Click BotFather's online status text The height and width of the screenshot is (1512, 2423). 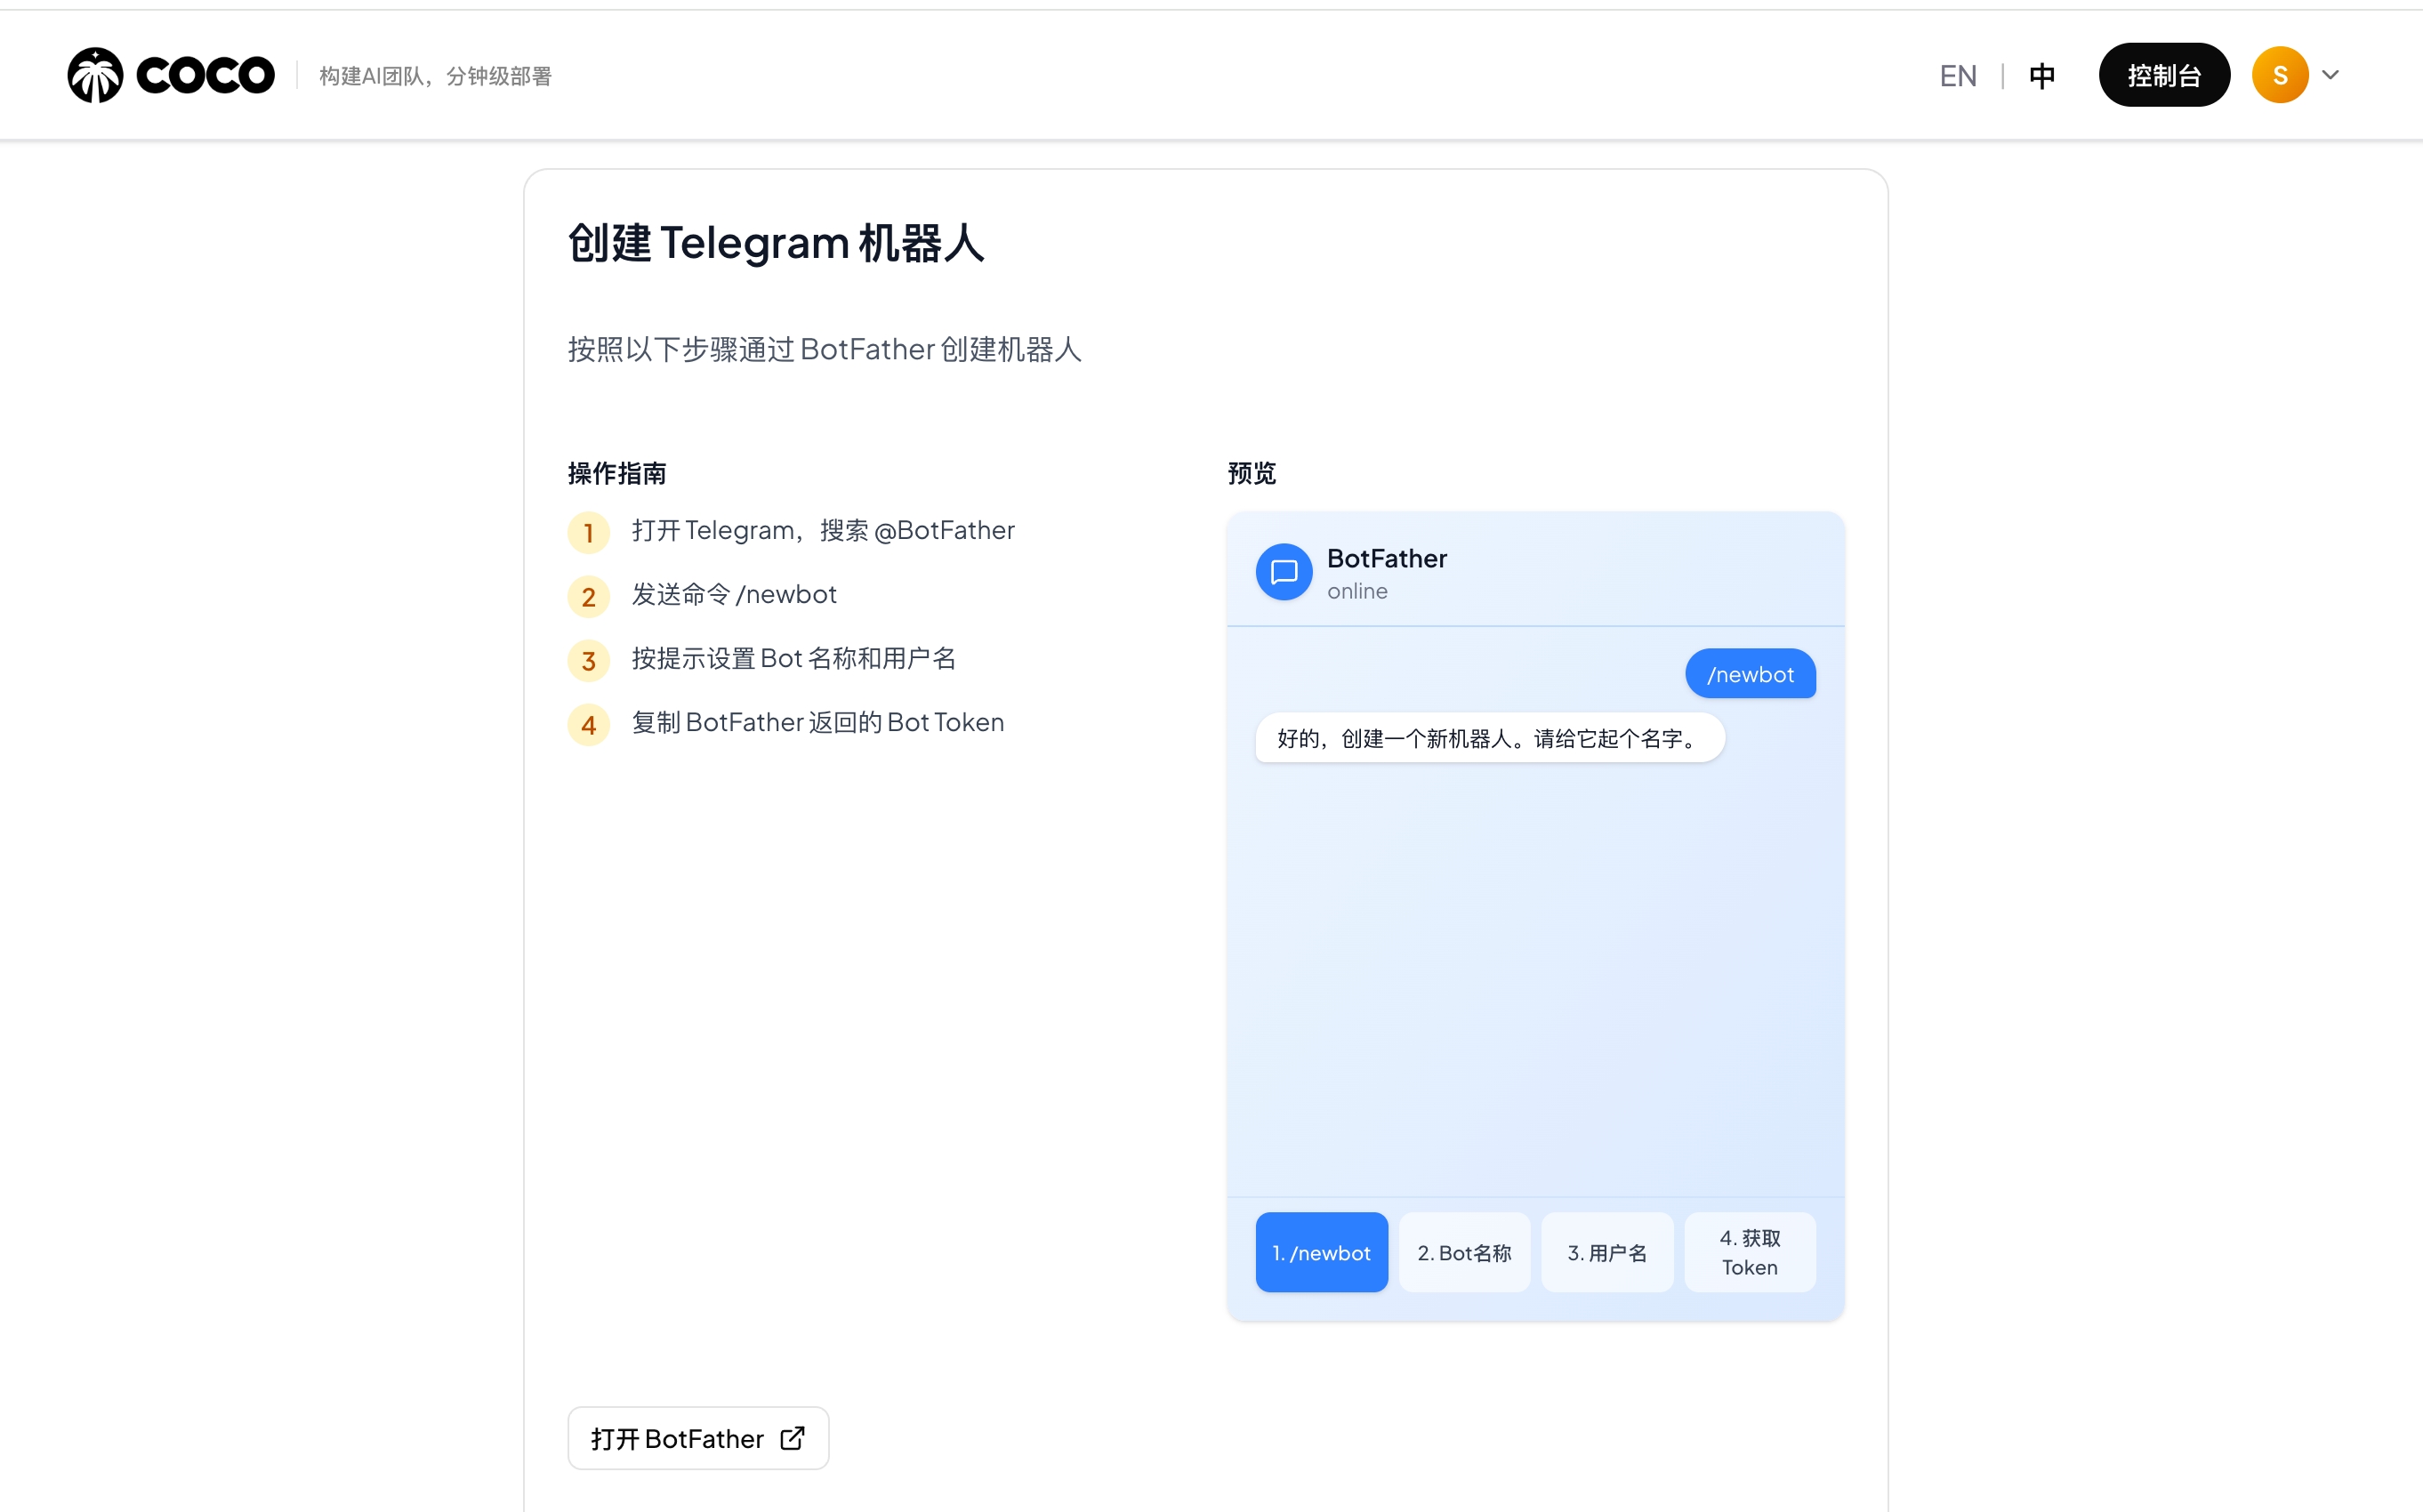coord(1357,591)
